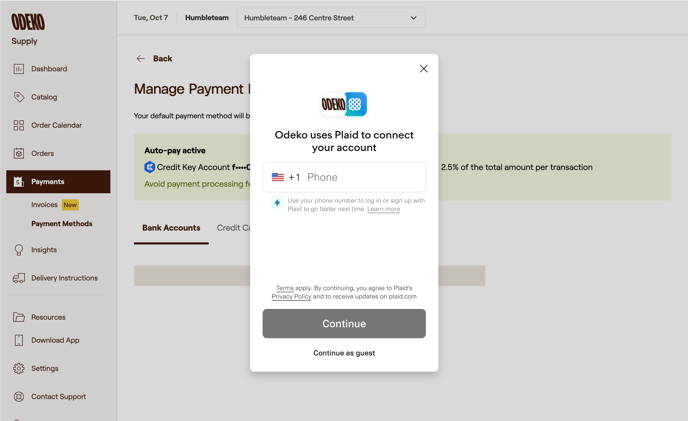The height and width of the screenshot is (421, 688).
Task: Click the Orders icon in sidebar
Action: (19, 153)
